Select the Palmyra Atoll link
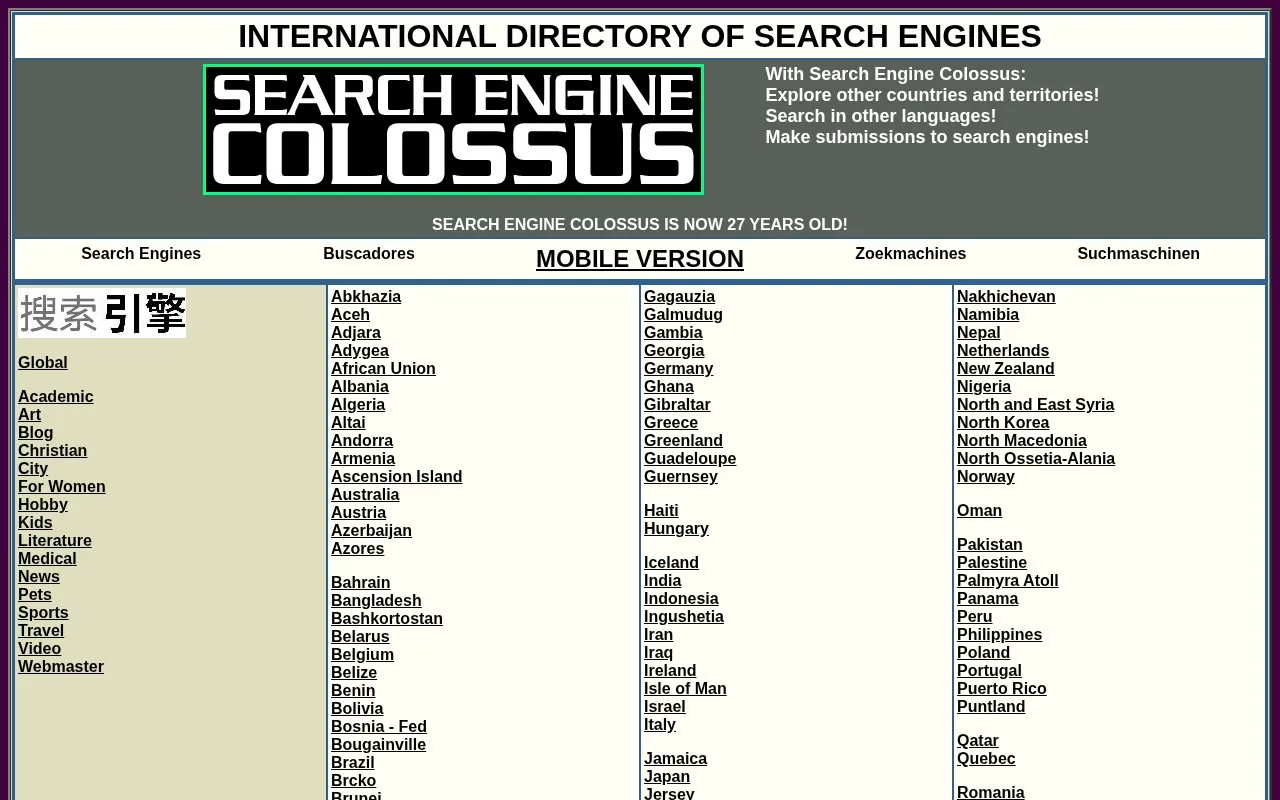1280x800 pixels. (1008, 581)
